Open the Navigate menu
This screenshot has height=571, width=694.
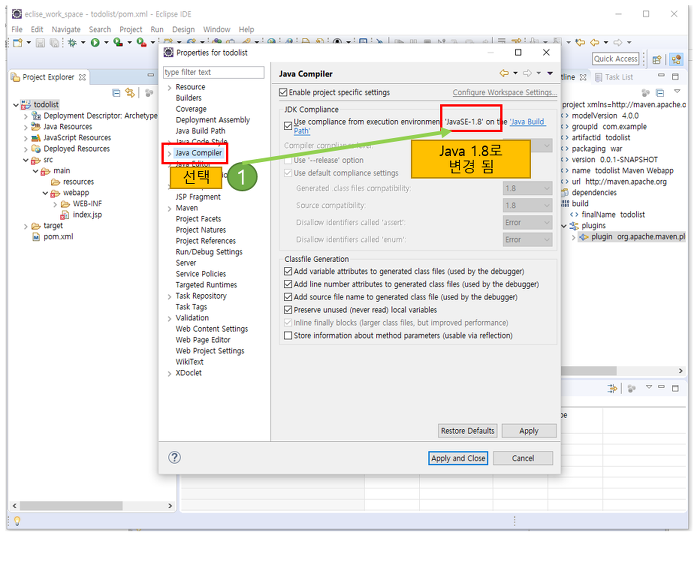click(66, 29)
